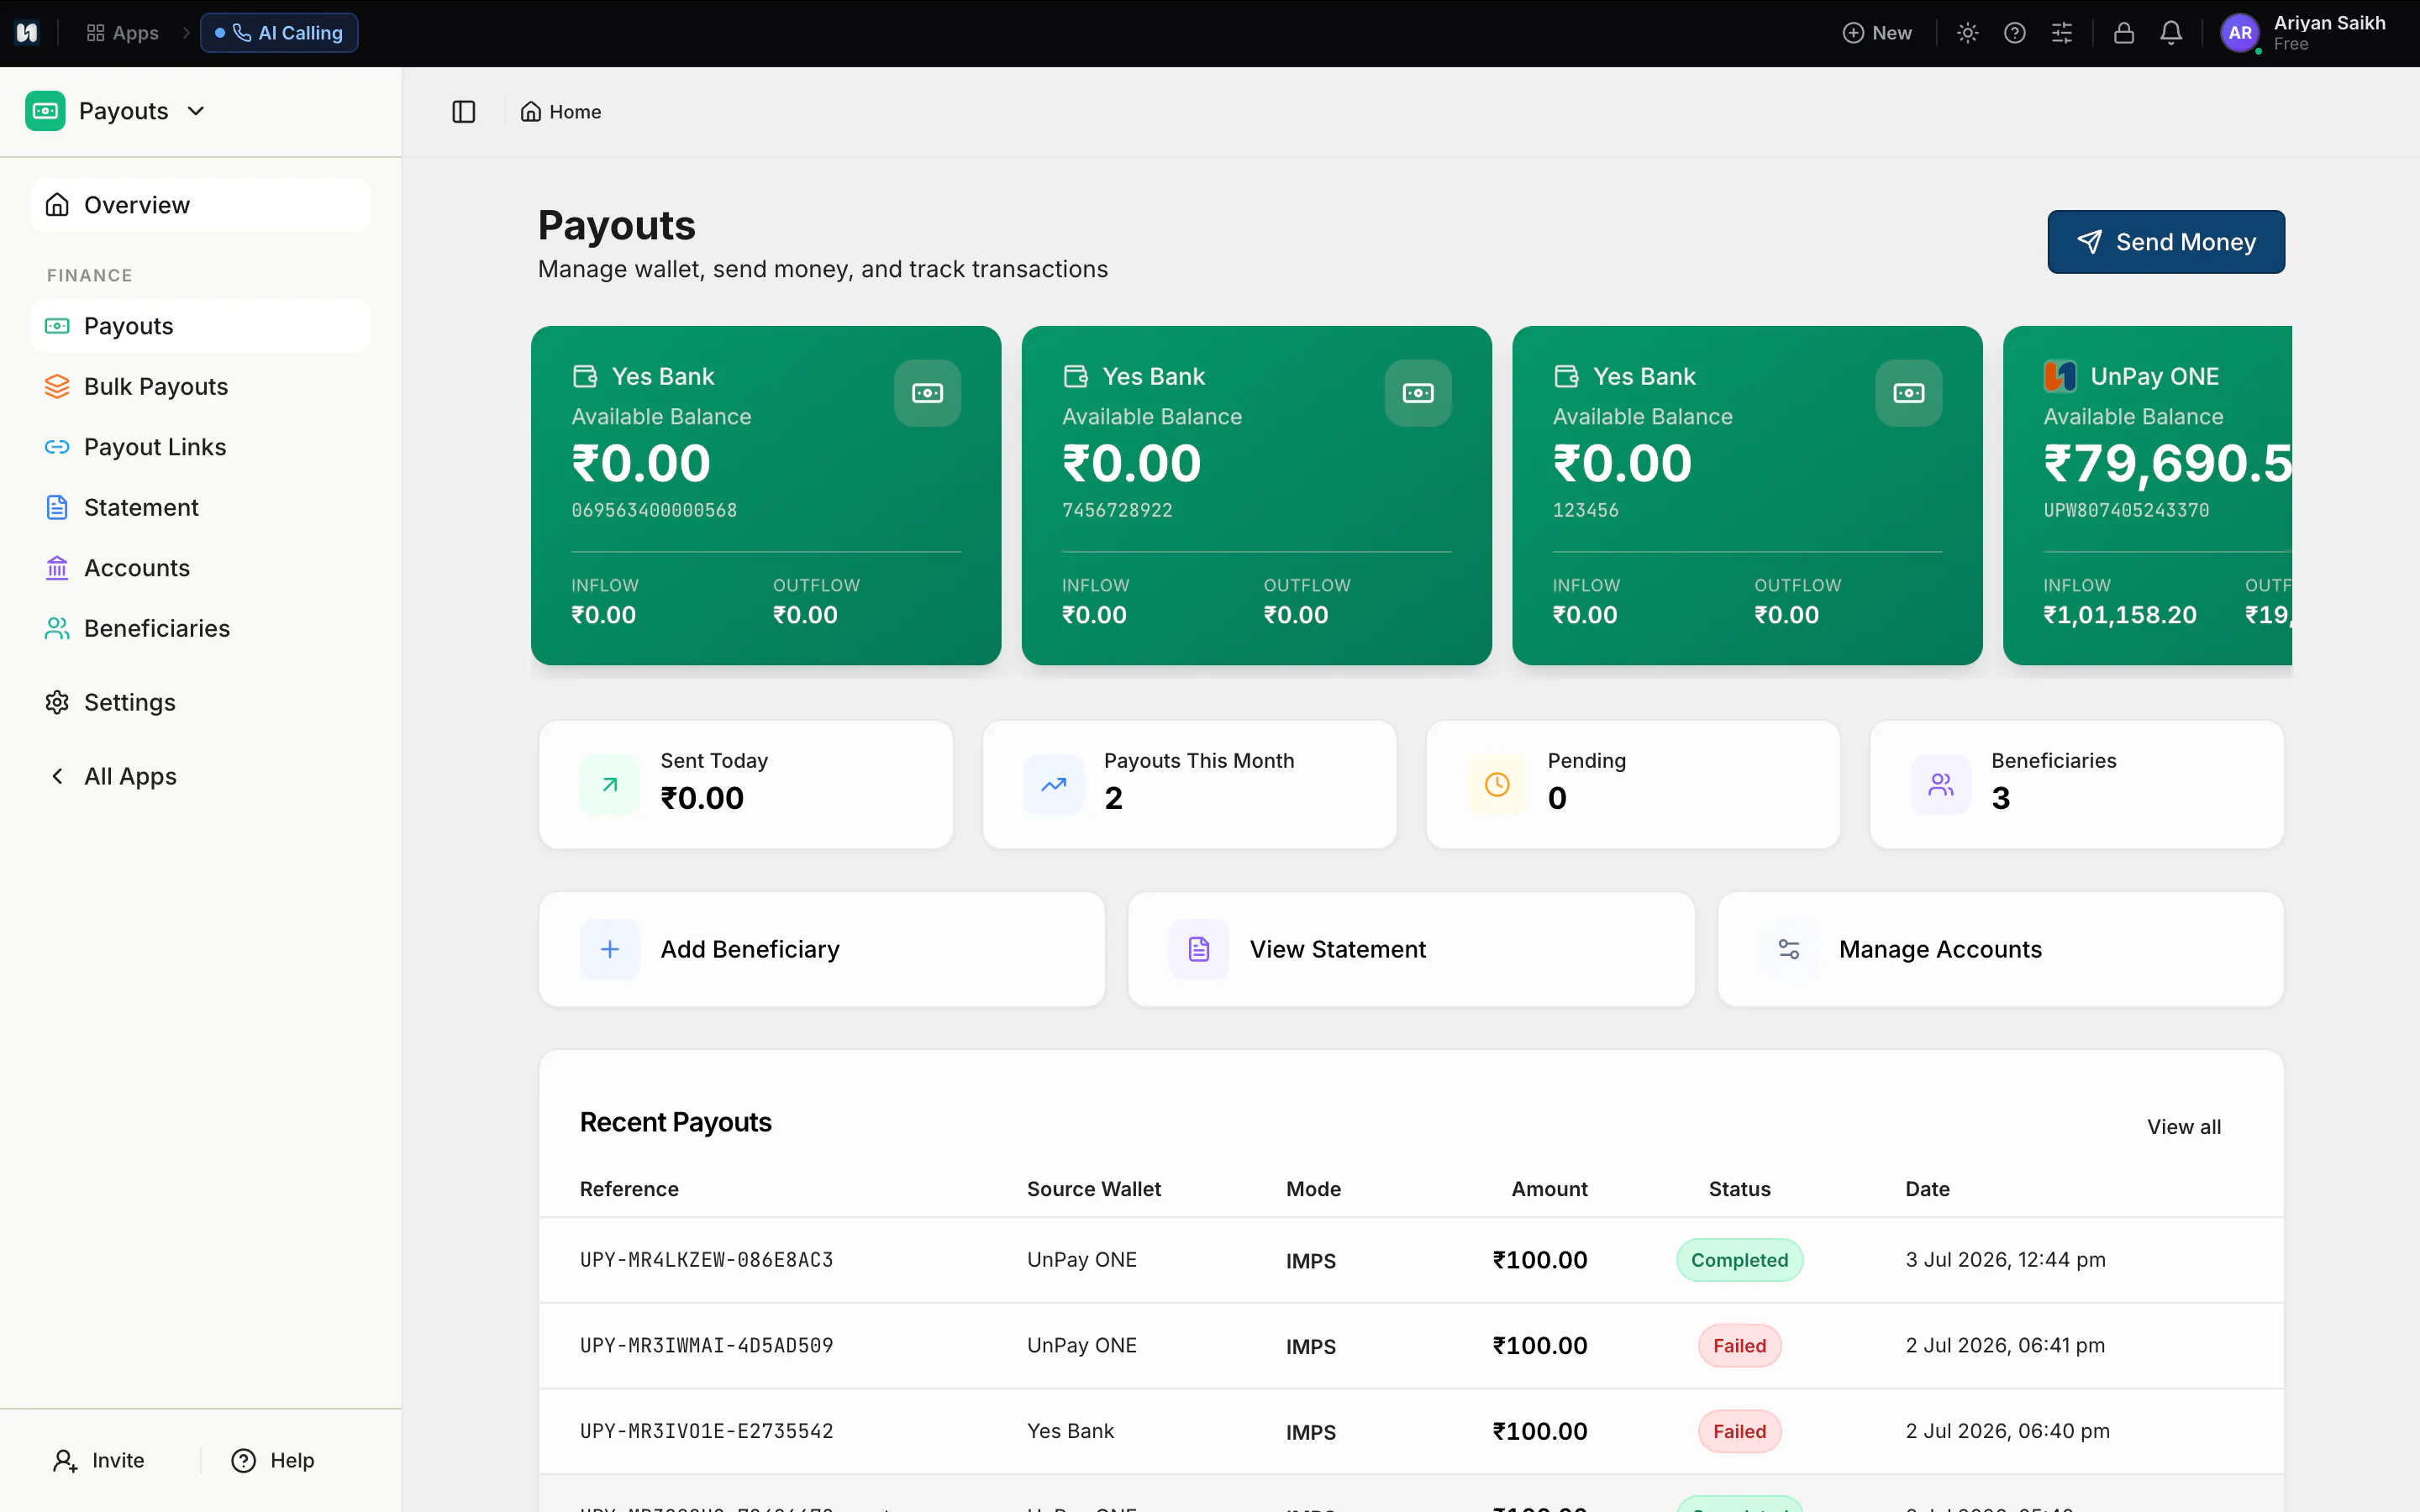
Task: Click the ₹79,690 UnPay ONE balance
Action: 2167,463
